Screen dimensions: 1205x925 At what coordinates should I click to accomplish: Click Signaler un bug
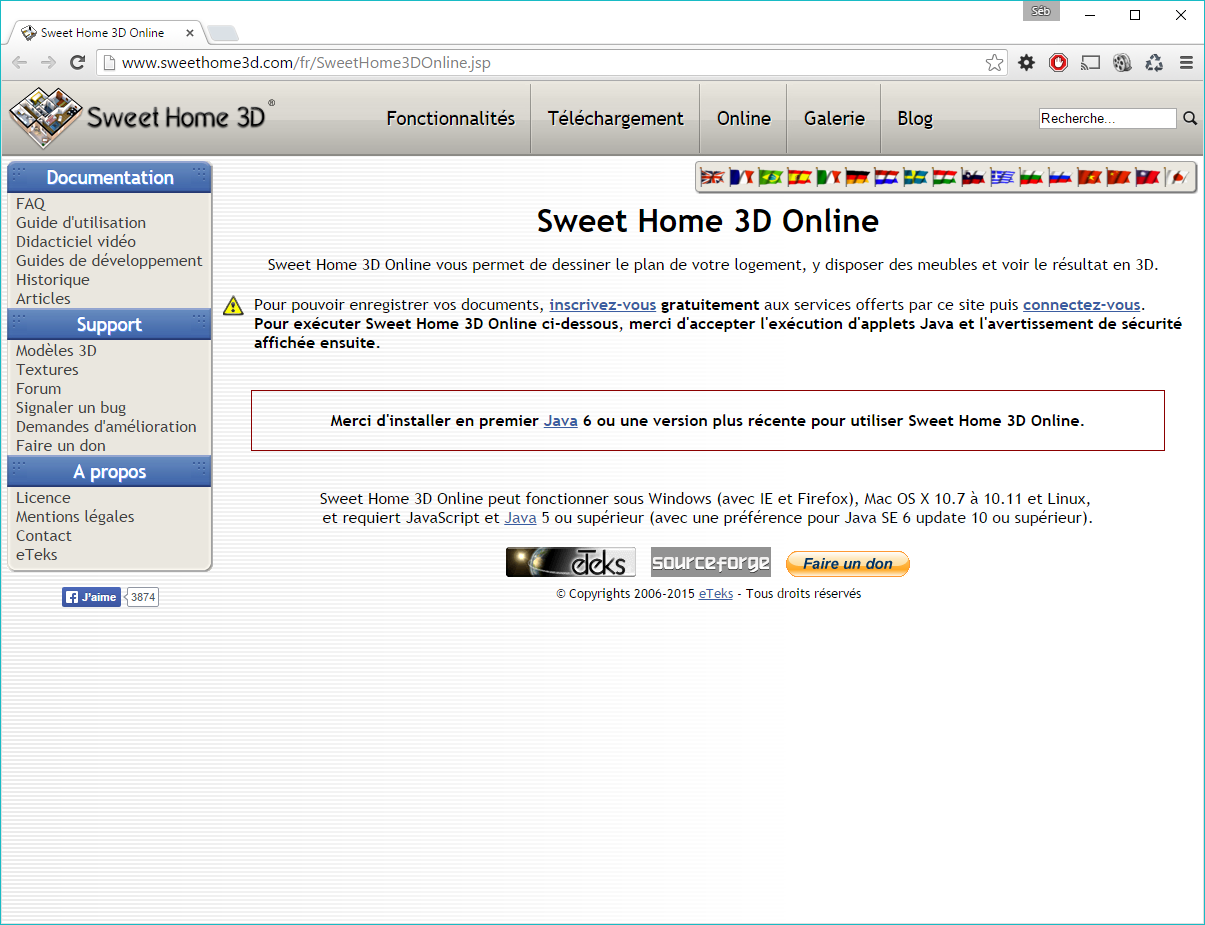[x=71, y=408]
